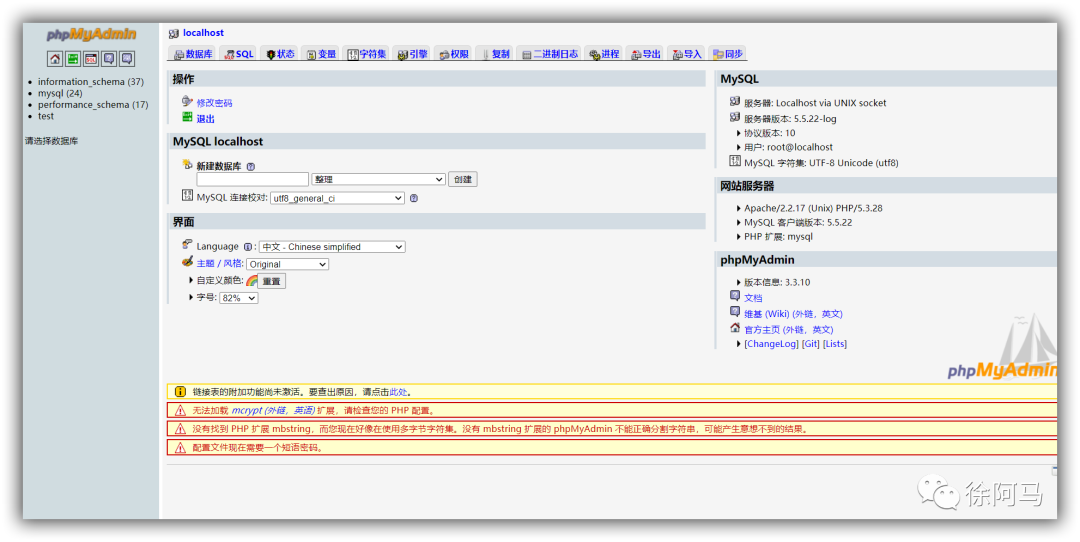Click the rainbow color picker icon
The height and width of the screenshot is (542, 1080).
[x=251, y=281]
